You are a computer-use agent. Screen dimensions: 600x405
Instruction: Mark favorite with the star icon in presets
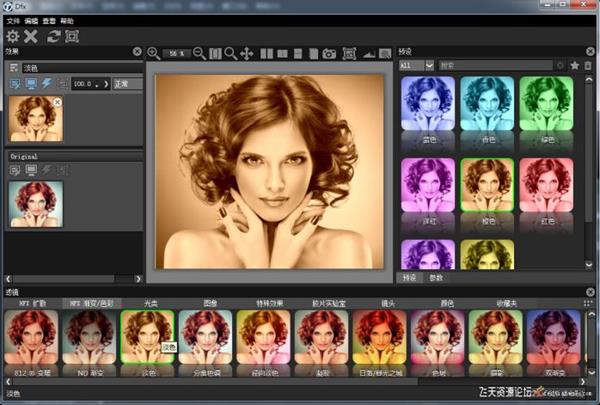coord(575,65)
